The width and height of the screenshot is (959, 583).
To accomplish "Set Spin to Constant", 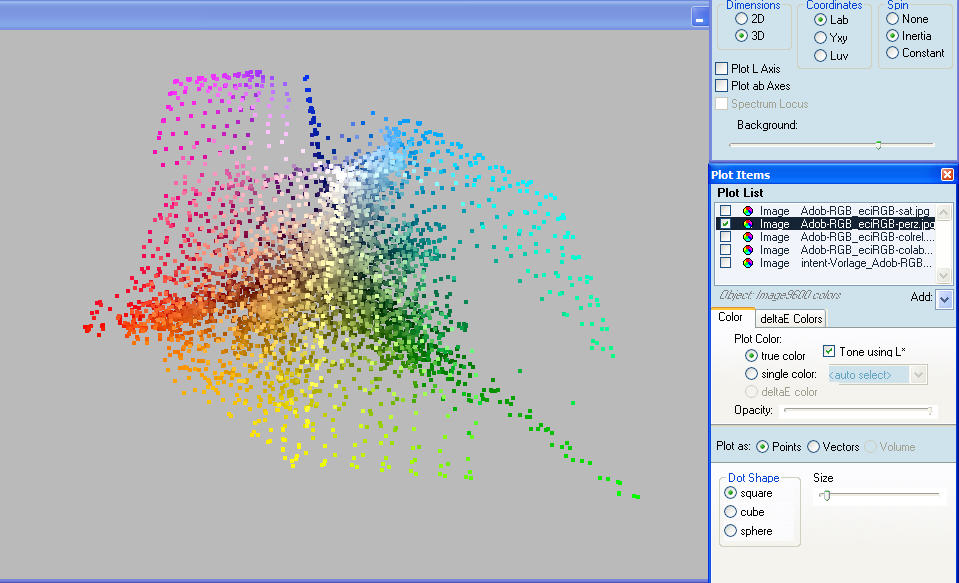I will click(x=892, y=53).
